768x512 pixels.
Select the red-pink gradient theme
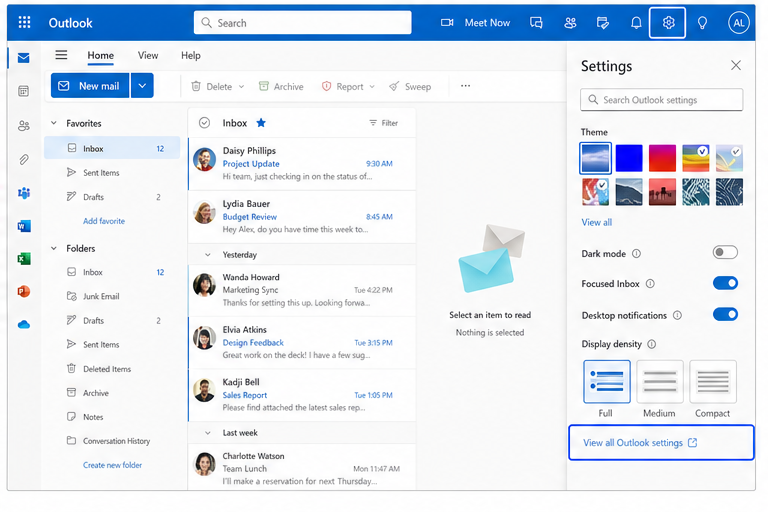coord(662,158)
